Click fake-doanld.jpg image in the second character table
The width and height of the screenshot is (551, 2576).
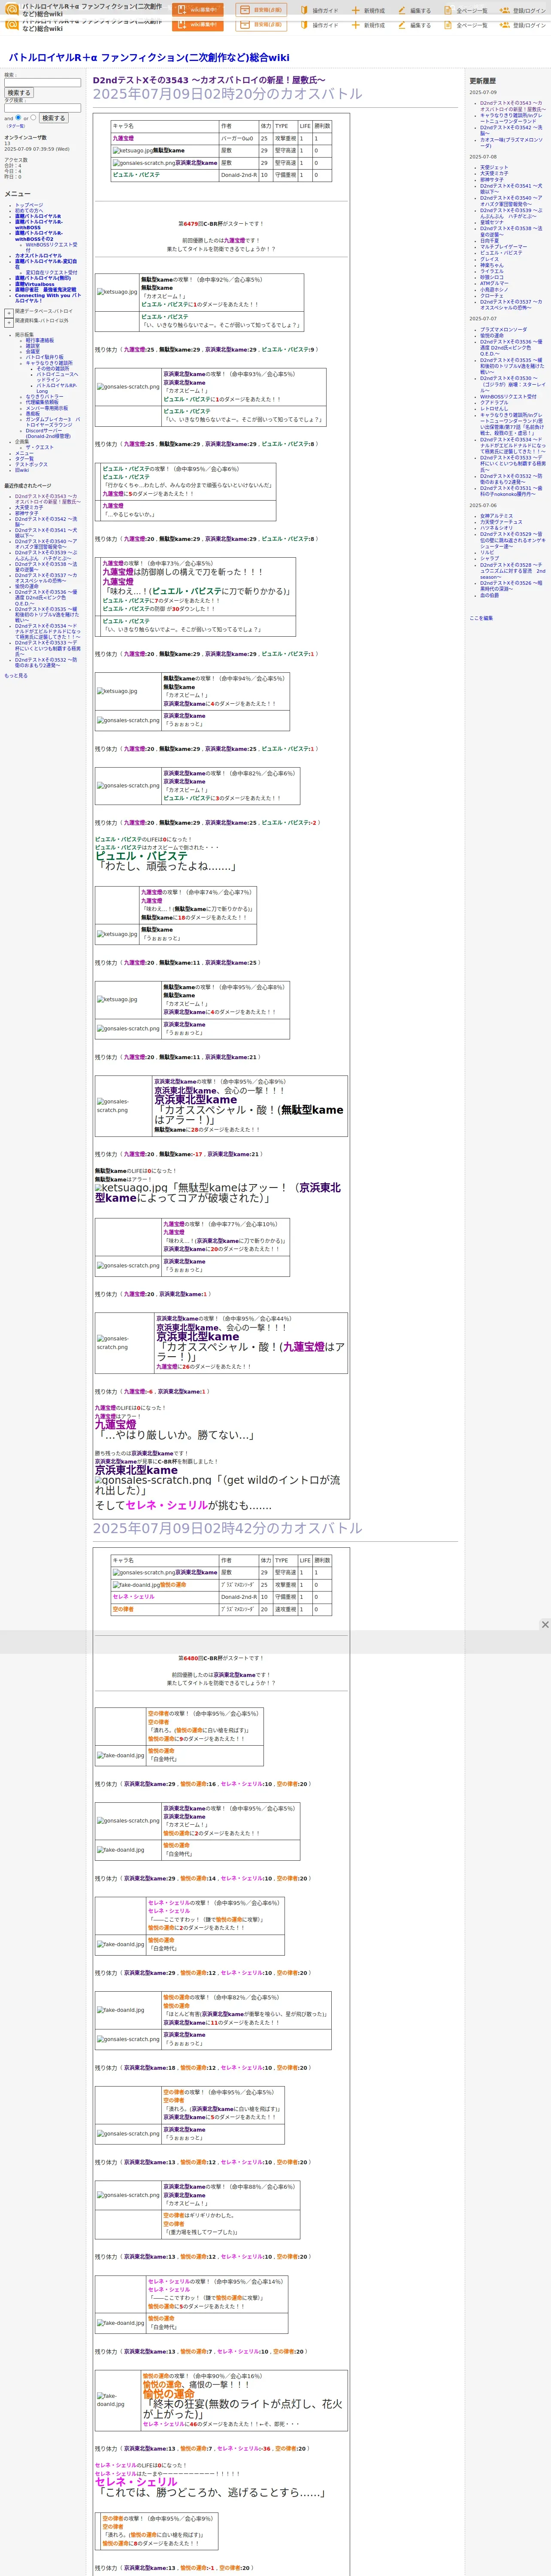coord(136,1585)
